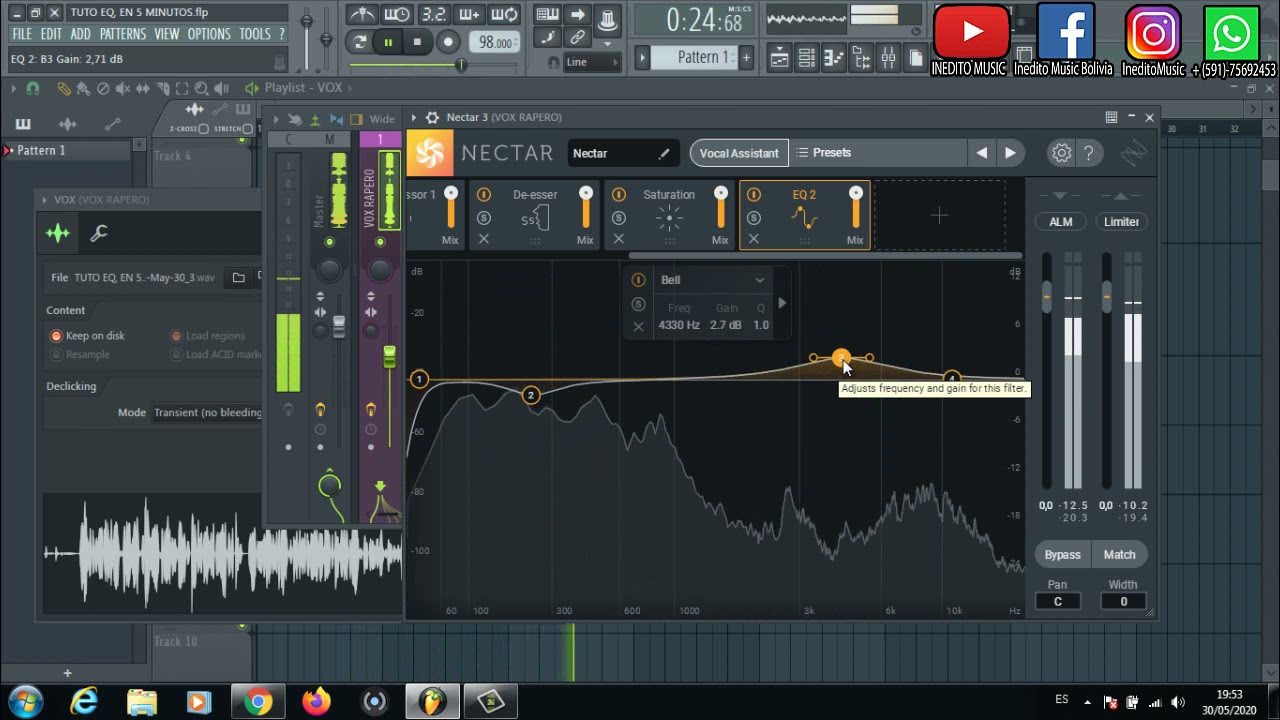Open Nectar settings gear
Screen dimensions: 1280x720
pyautogui.click(x=1061, y=153)
